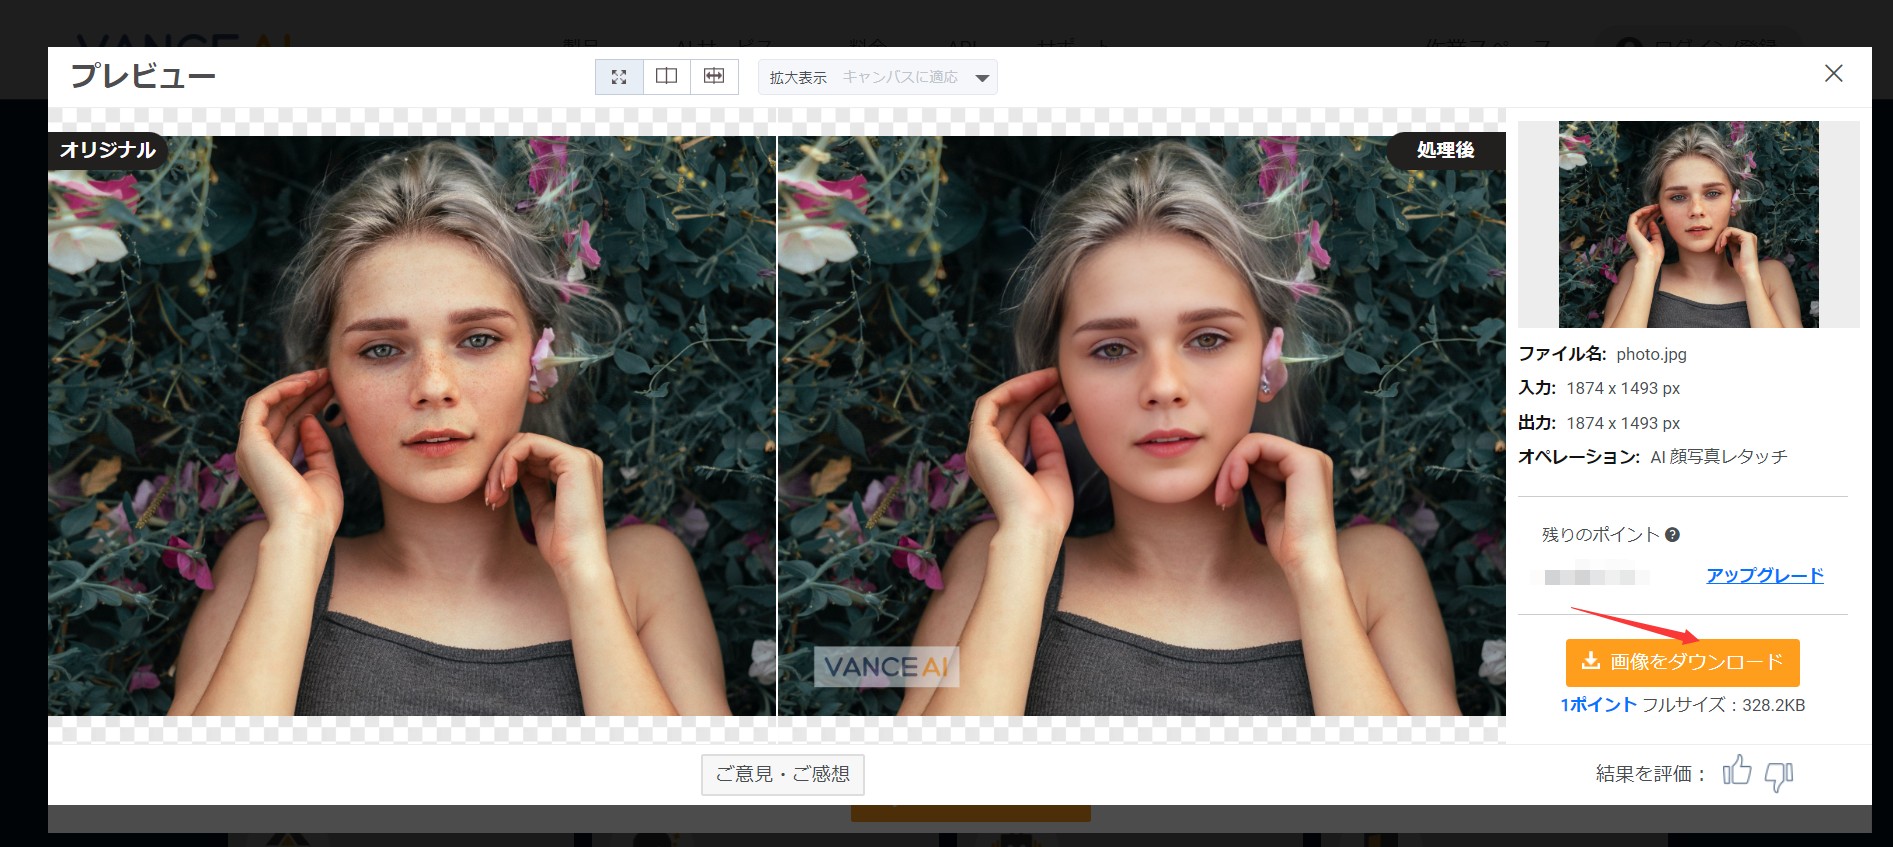The width and height of the screenshot is (1893, 847).
Task: Rate the result with thumbs up
Action: click(x=1737, y=771)
